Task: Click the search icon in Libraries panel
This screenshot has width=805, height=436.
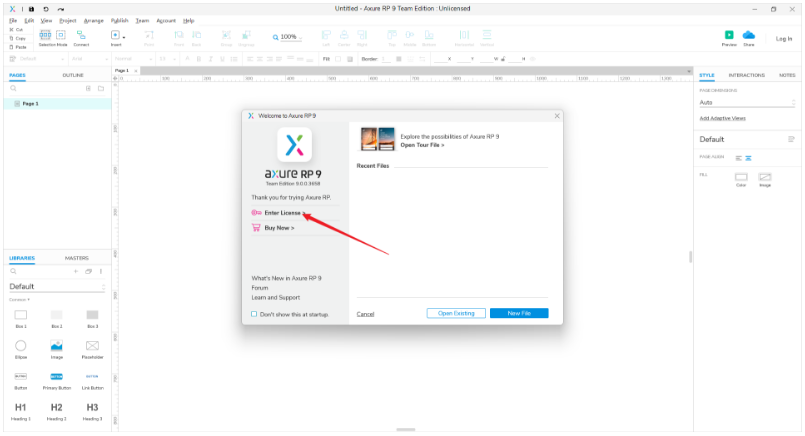Action: (x=13, y=271)
